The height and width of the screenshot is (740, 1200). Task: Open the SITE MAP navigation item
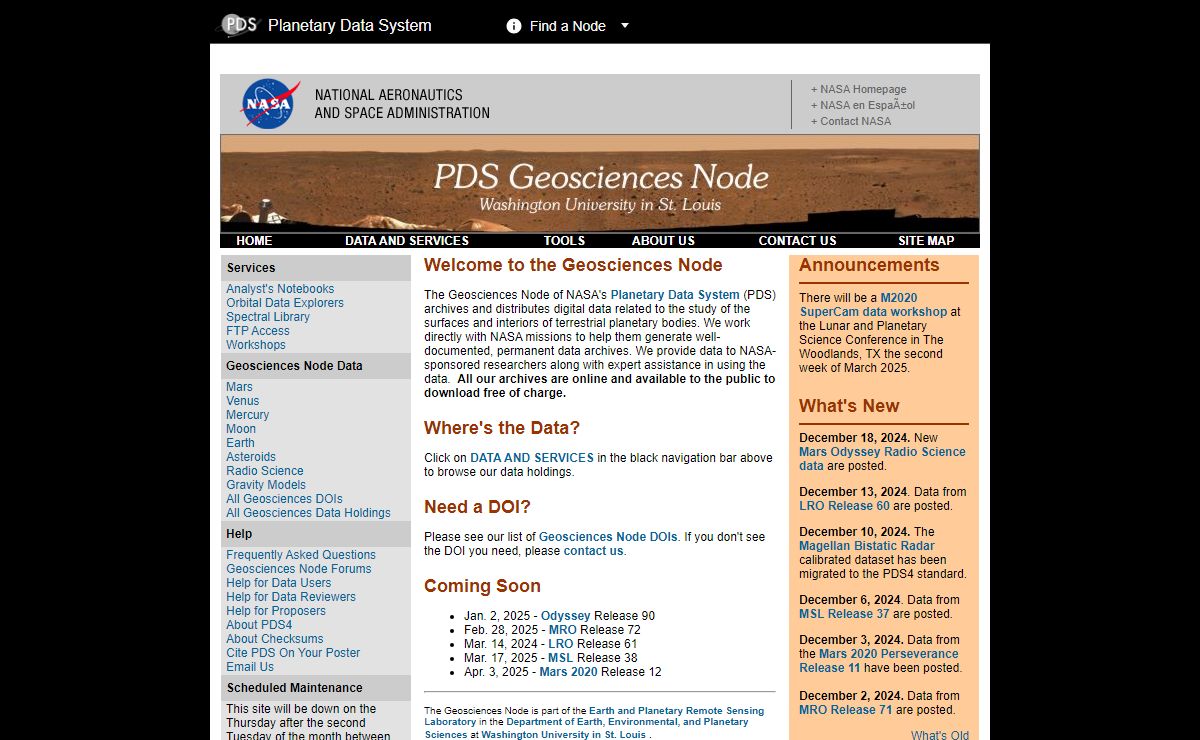[926, 241]
